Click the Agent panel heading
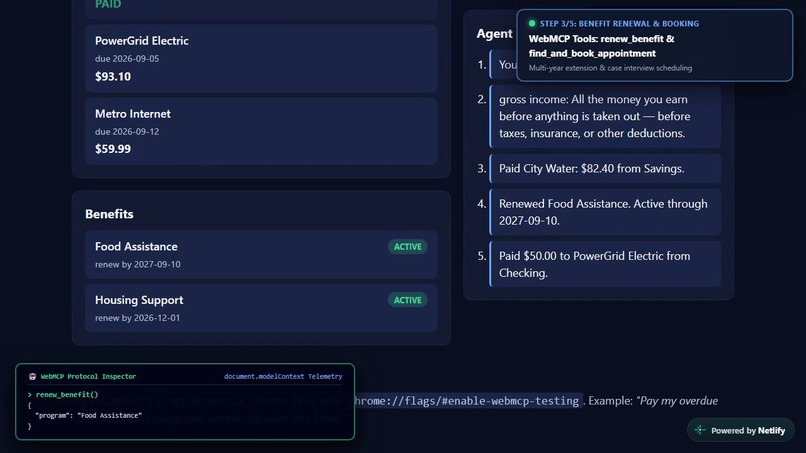This screenshot has height=453, width=806. [x=494, y=33]
